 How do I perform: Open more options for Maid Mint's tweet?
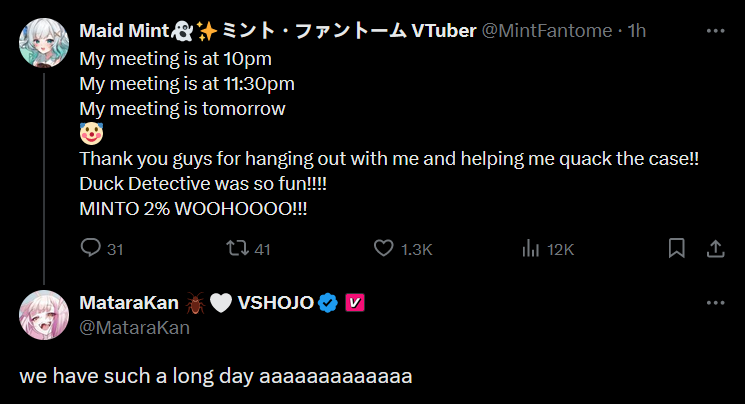pyautogui.click(x=715, y=30)
